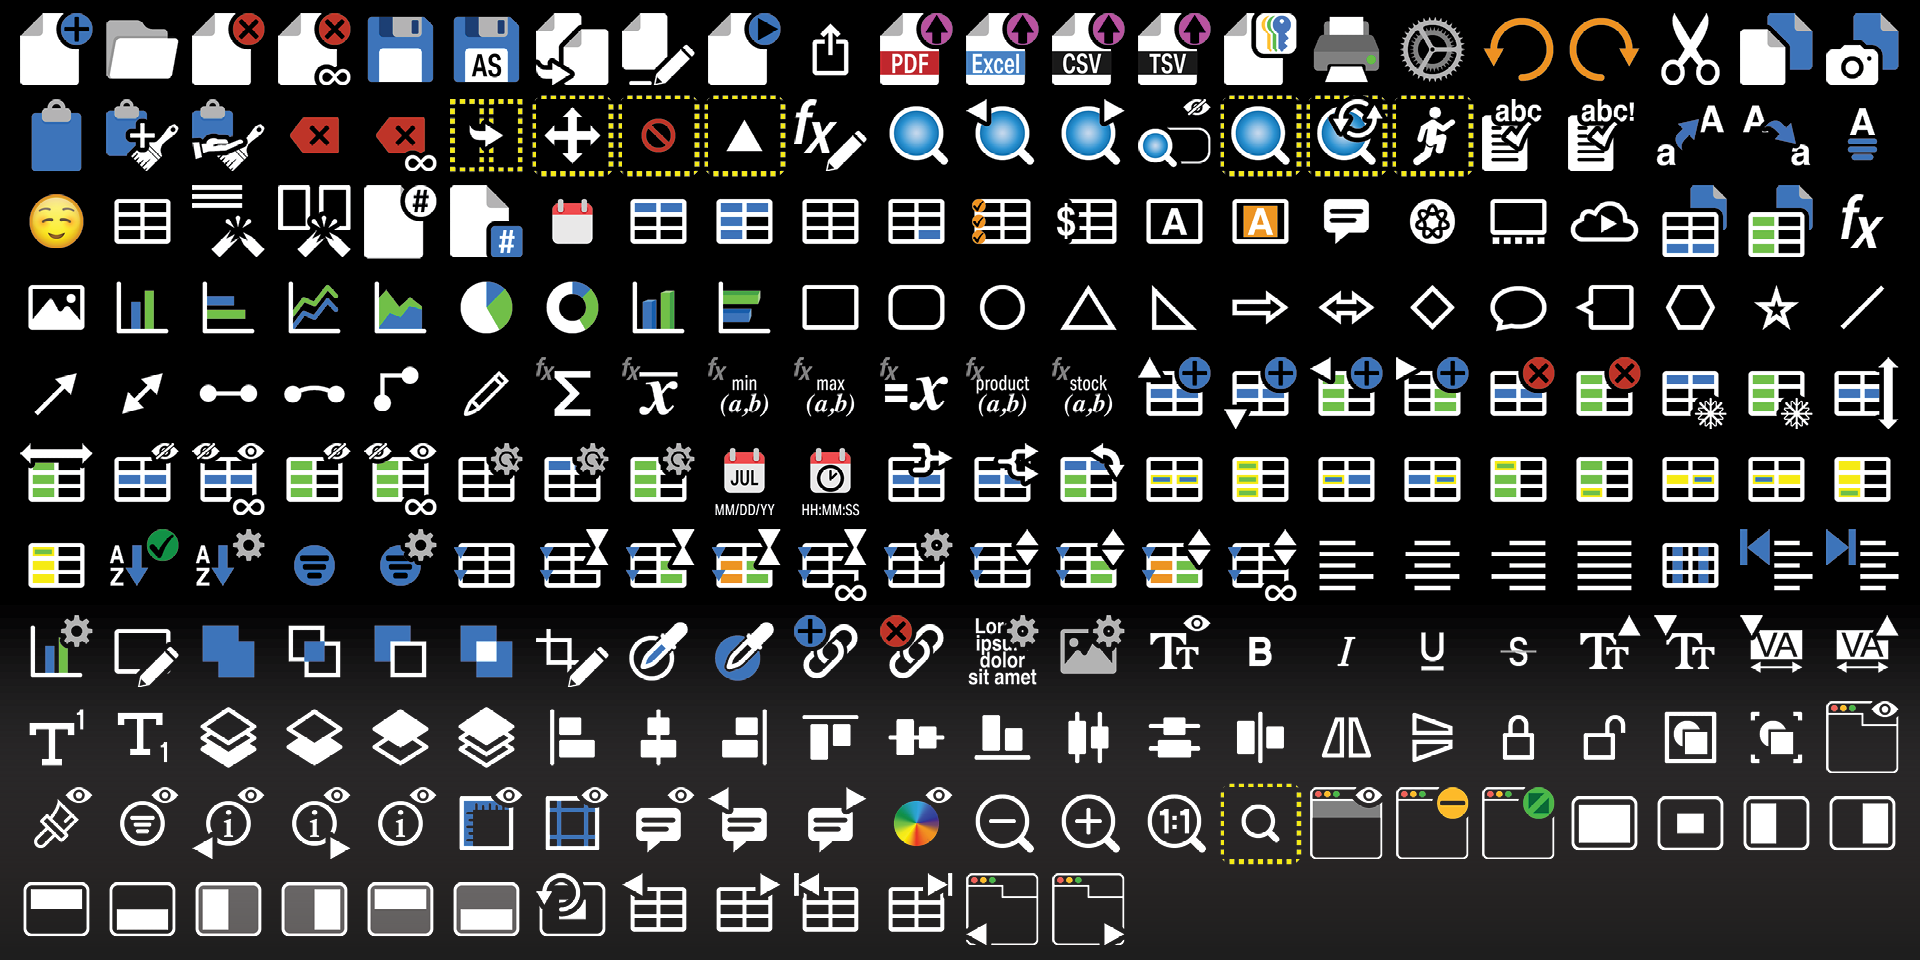Click the donut chart icon

coord(572,308)
